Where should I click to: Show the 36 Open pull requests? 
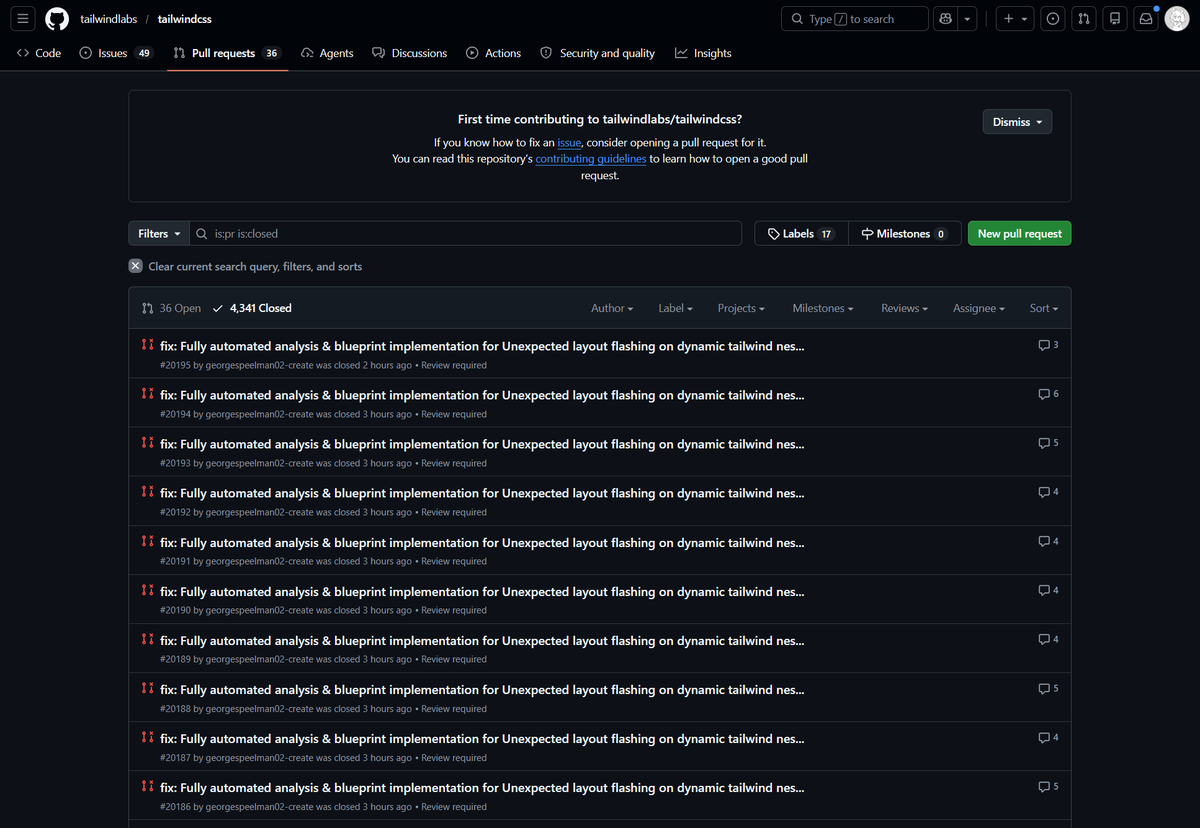(171, 308)
